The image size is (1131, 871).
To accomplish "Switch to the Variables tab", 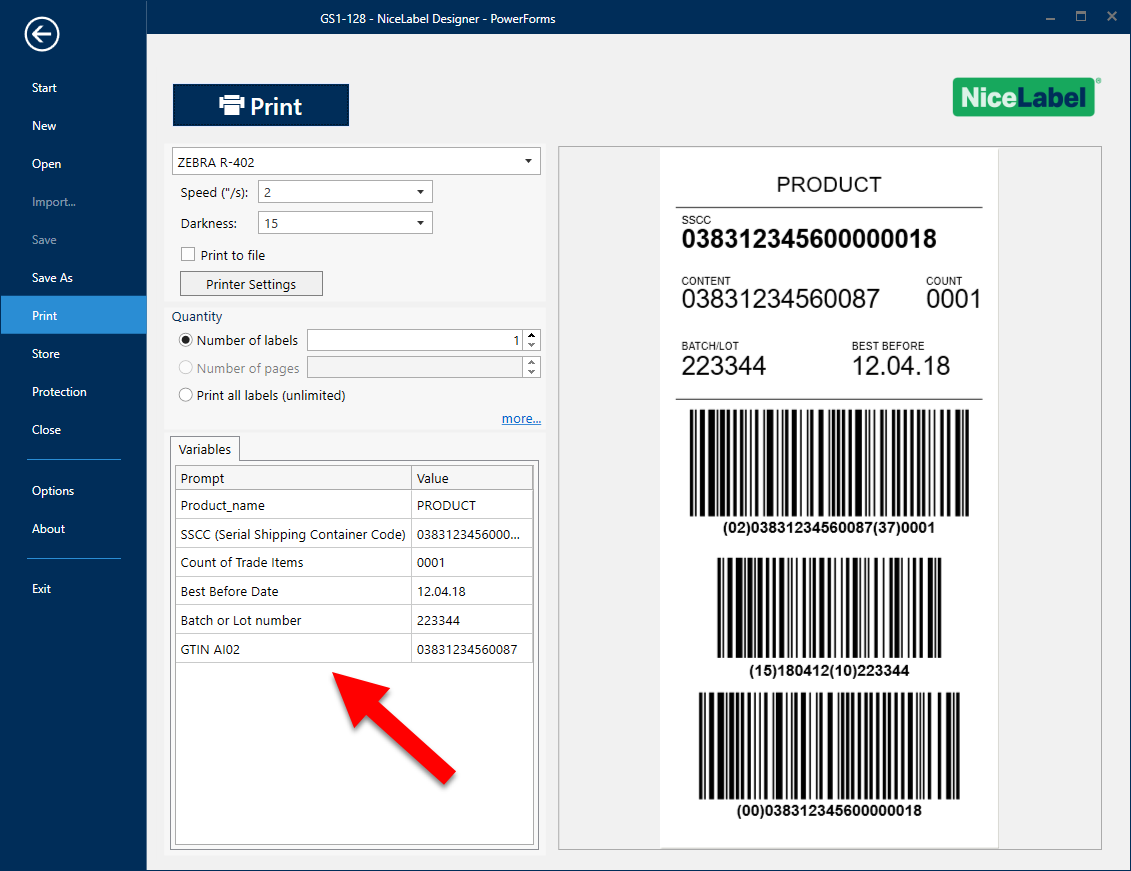I will pyautogui.click(x=204, y=450).
